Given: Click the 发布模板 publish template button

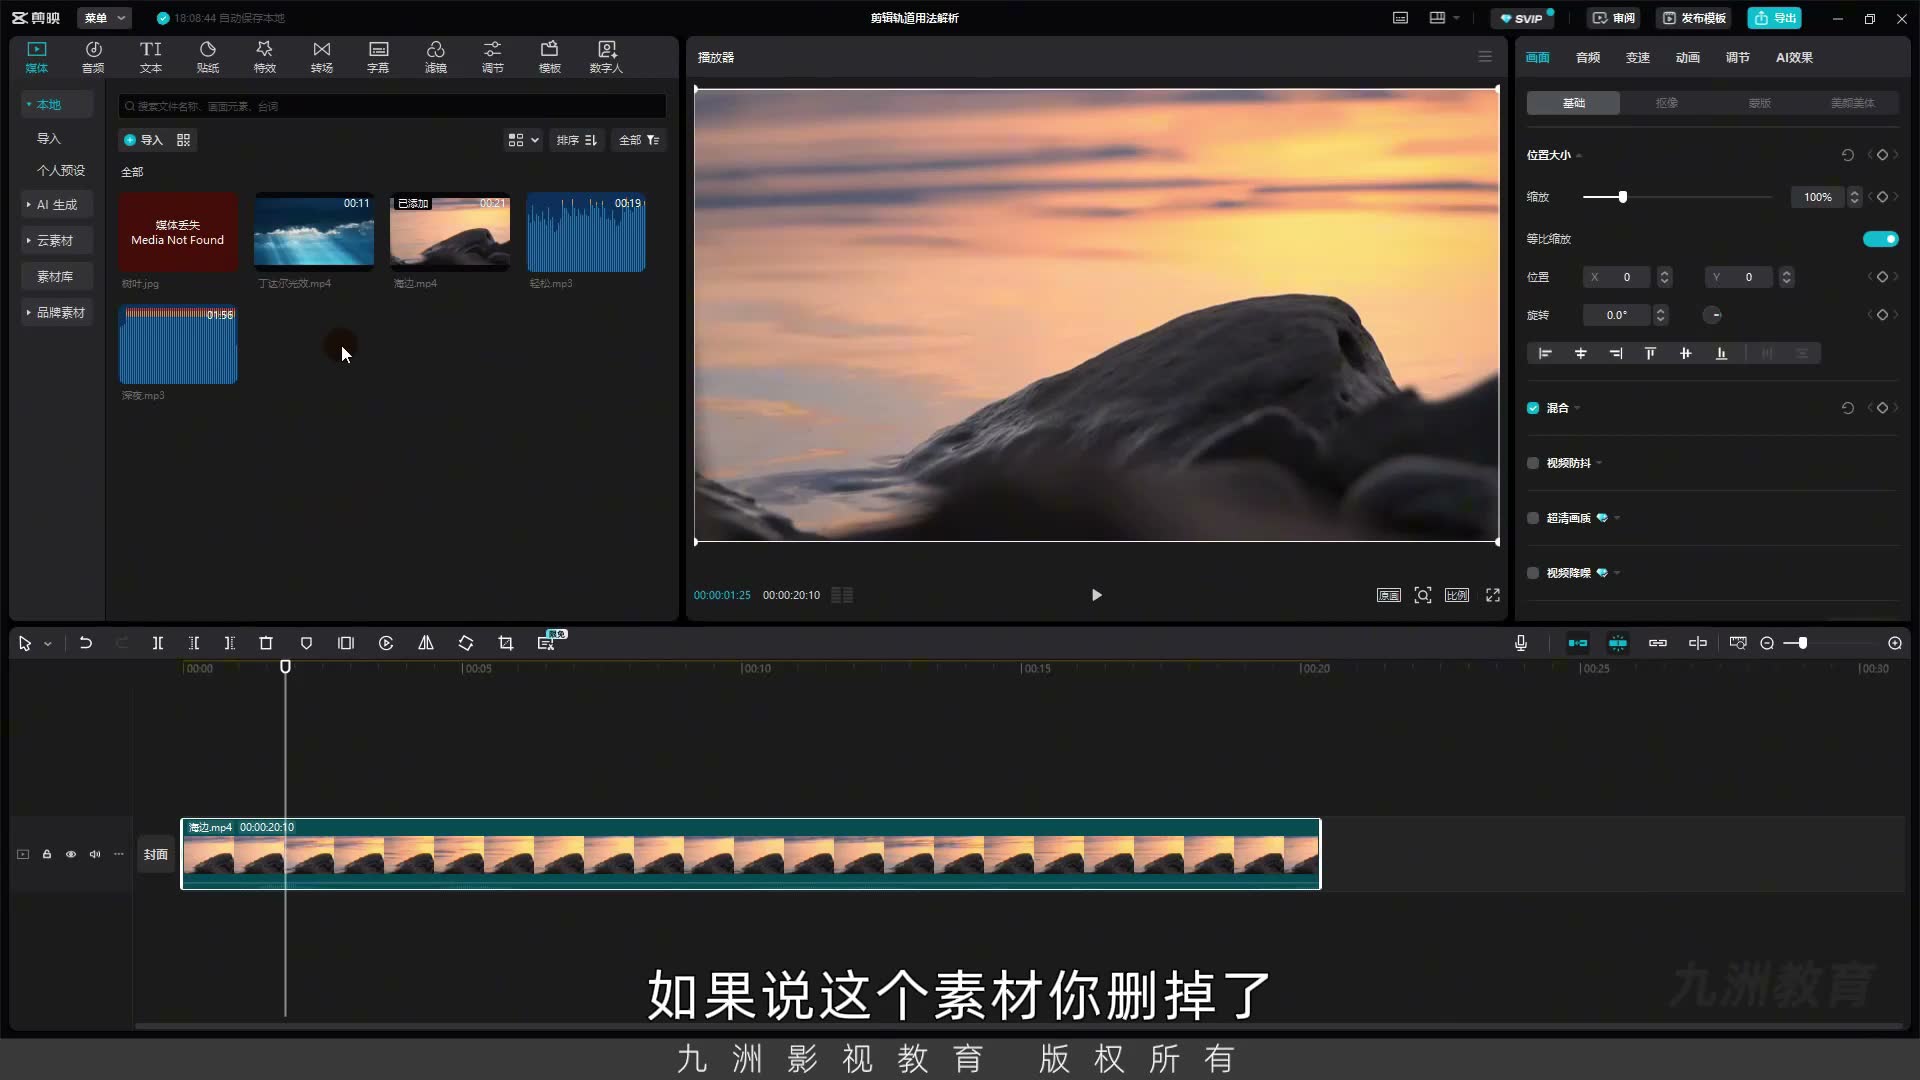Looking at the screenshot, I should pos(1694,18).
